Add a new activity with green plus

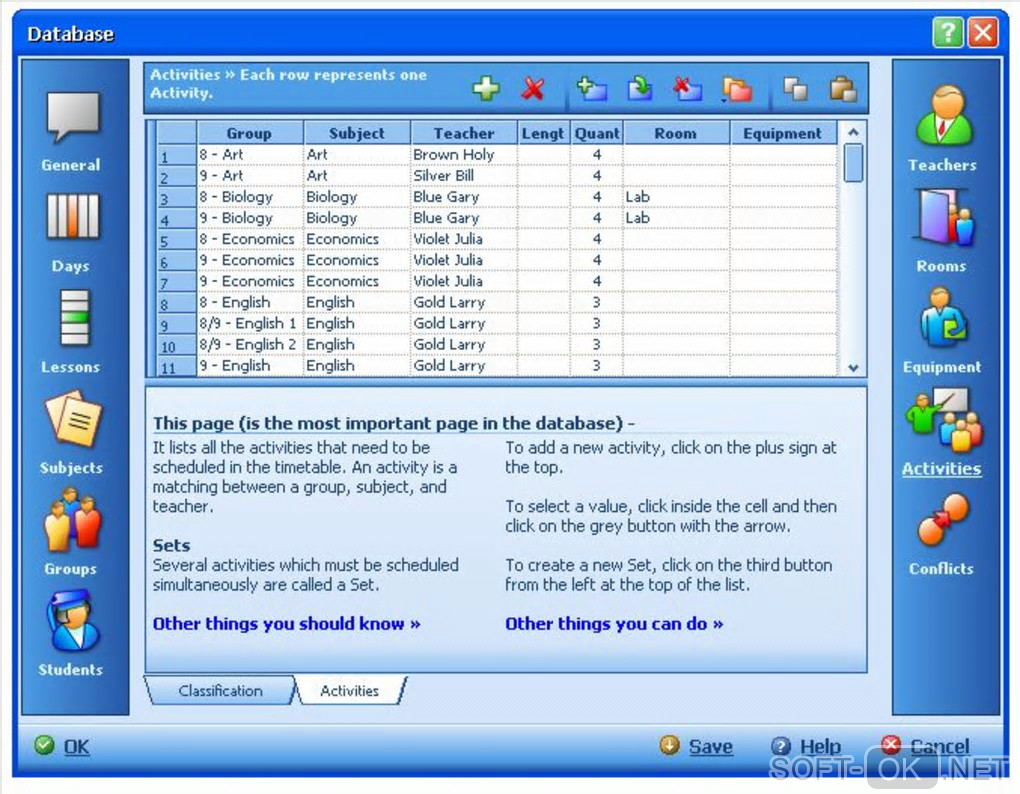coord(486,88)
